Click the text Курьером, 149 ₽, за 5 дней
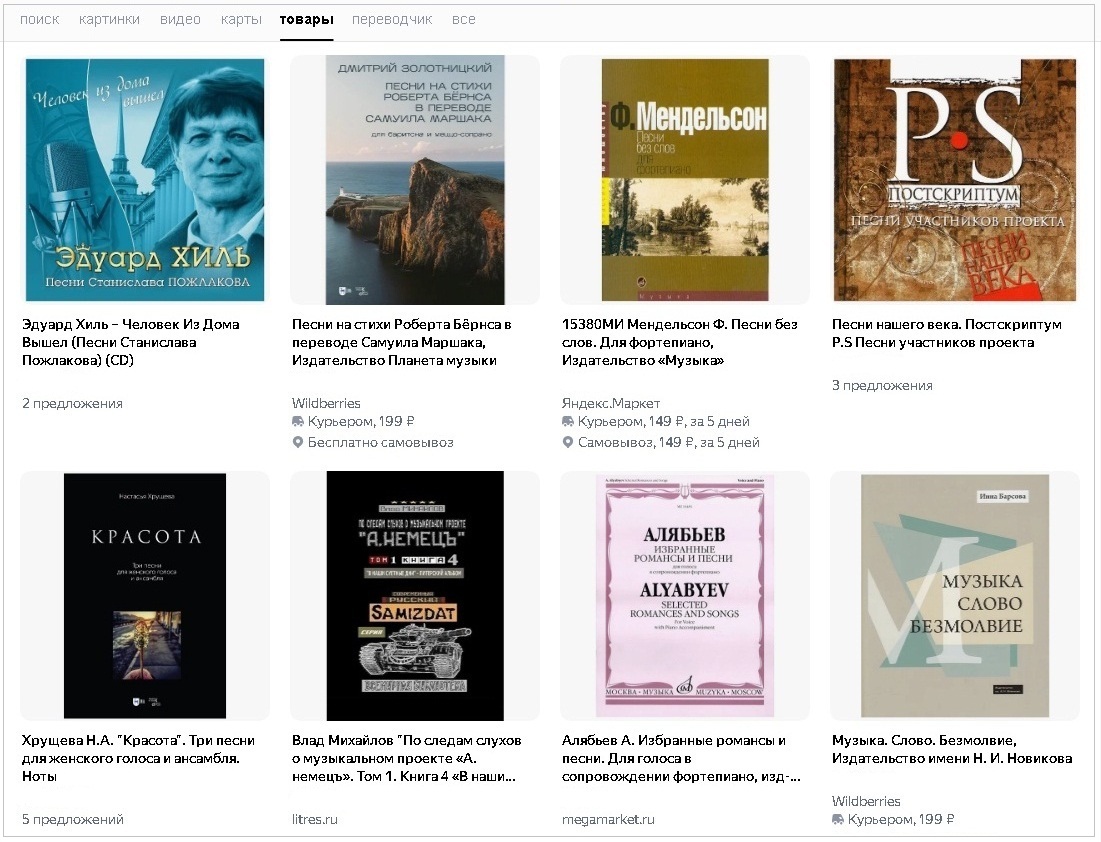This screenshot has width=1101, height=842. [x=664, y=421]
